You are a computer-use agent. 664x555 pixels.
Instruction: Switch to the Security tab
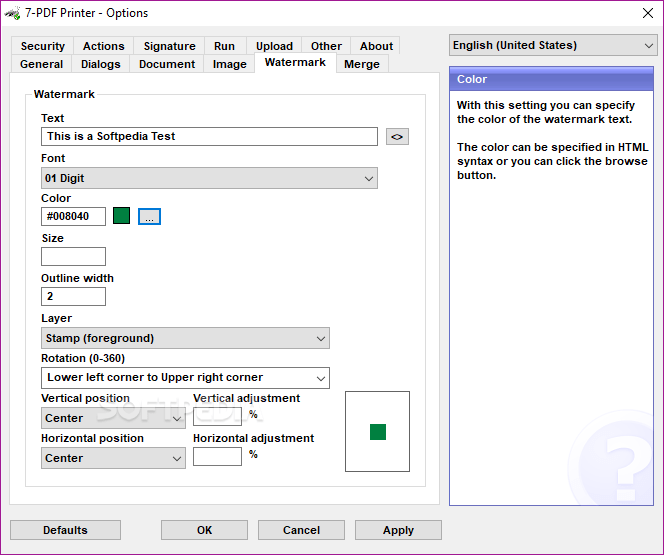click(x=43, y=46)
